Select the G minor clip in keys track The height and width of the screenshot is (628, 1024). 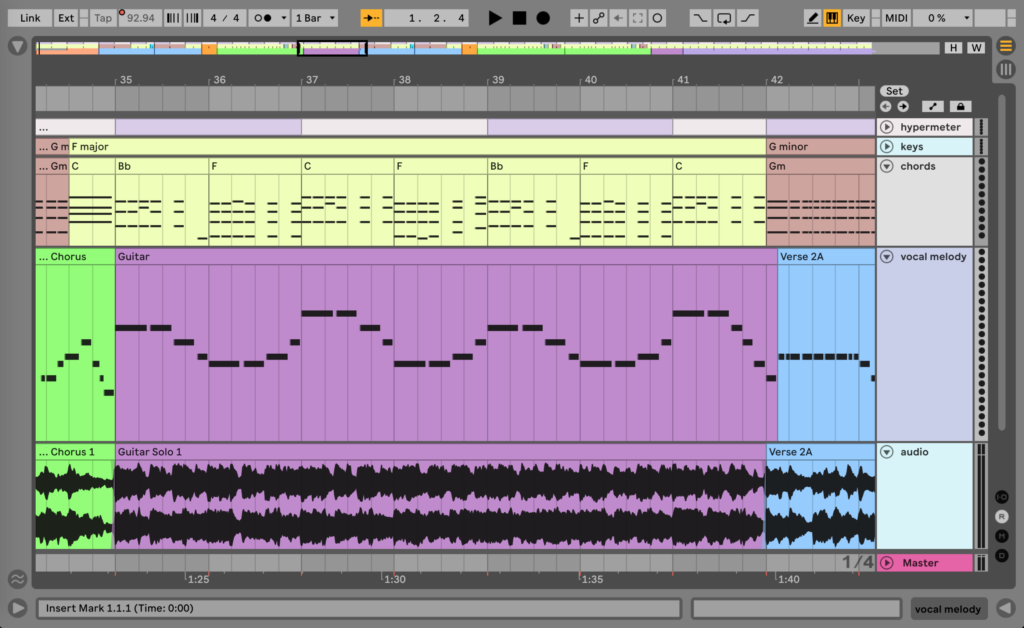[821, 146]
